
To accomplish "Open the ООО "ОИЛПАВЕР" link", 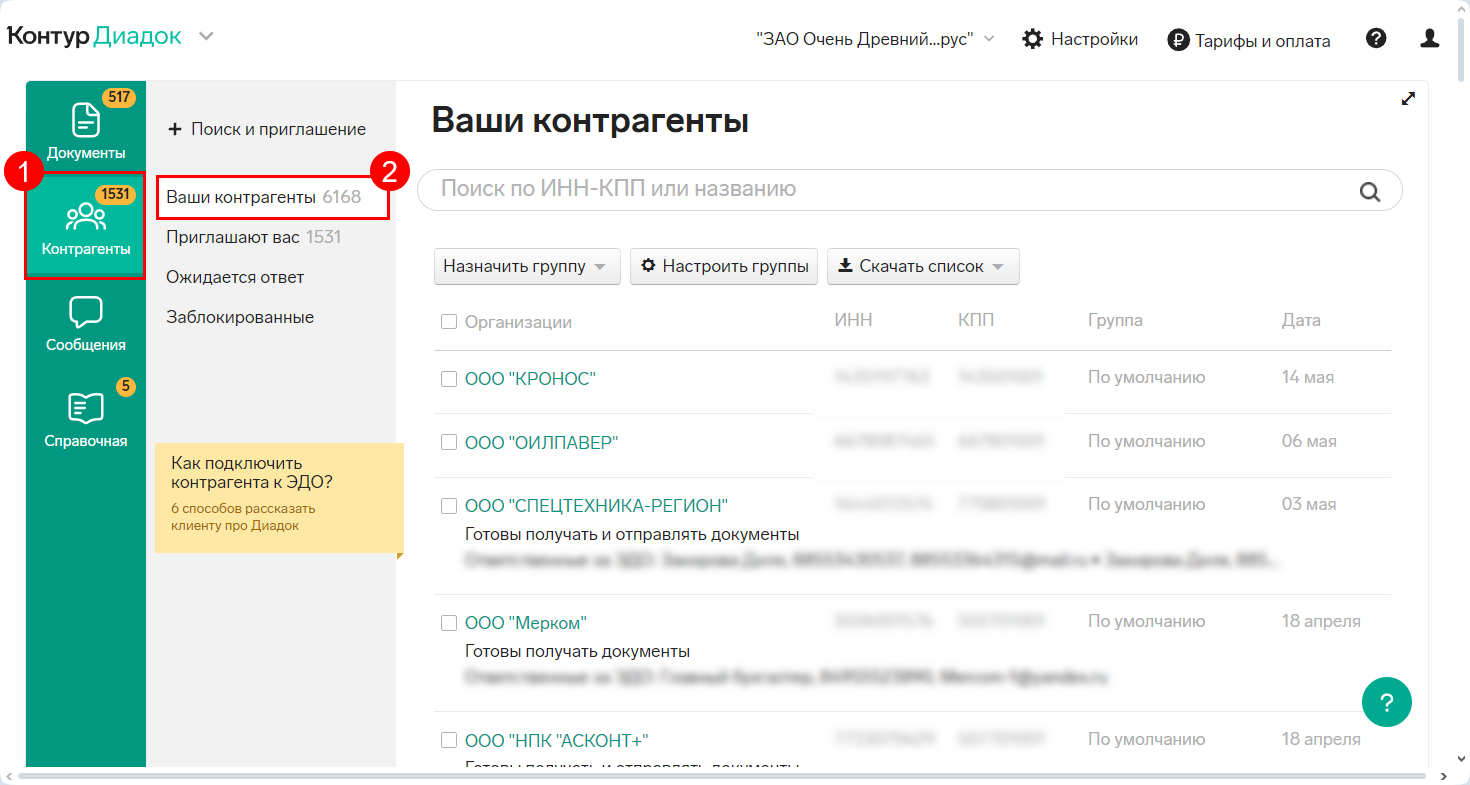I will (541, 442).
